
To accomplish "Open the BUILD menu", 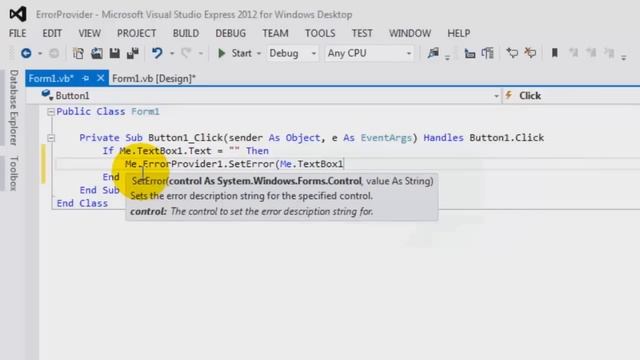I will pos(186,33).
